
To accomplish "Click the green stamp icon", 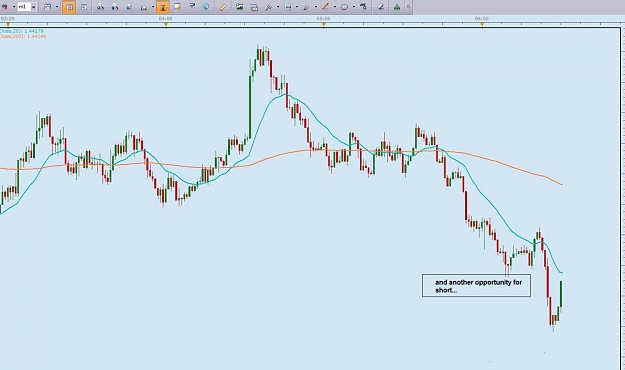I will click(397, 7).
